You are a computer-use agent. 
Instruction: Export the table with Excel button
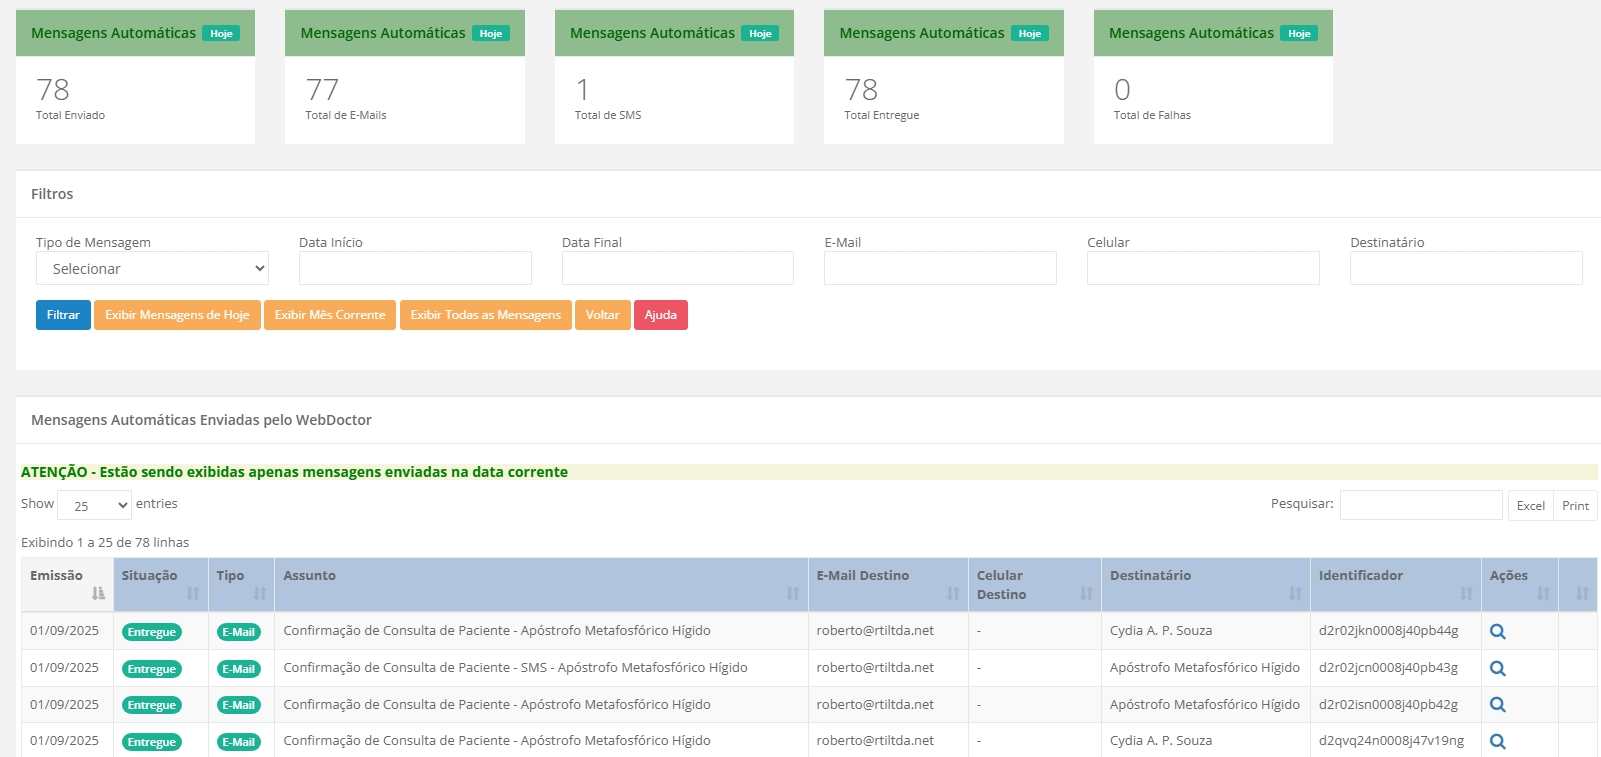[x=1530, y=506]
